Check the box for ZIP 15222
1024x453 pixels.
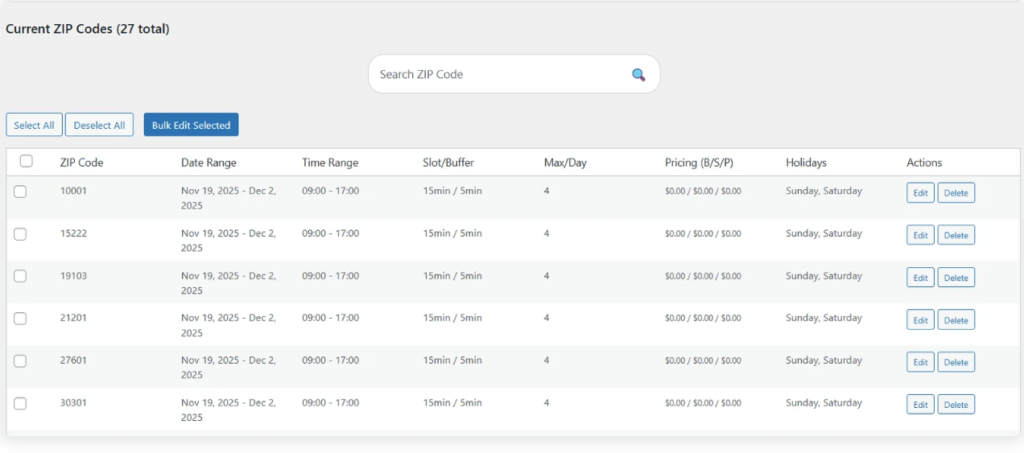pyautogui.click(x=20, y=234)
